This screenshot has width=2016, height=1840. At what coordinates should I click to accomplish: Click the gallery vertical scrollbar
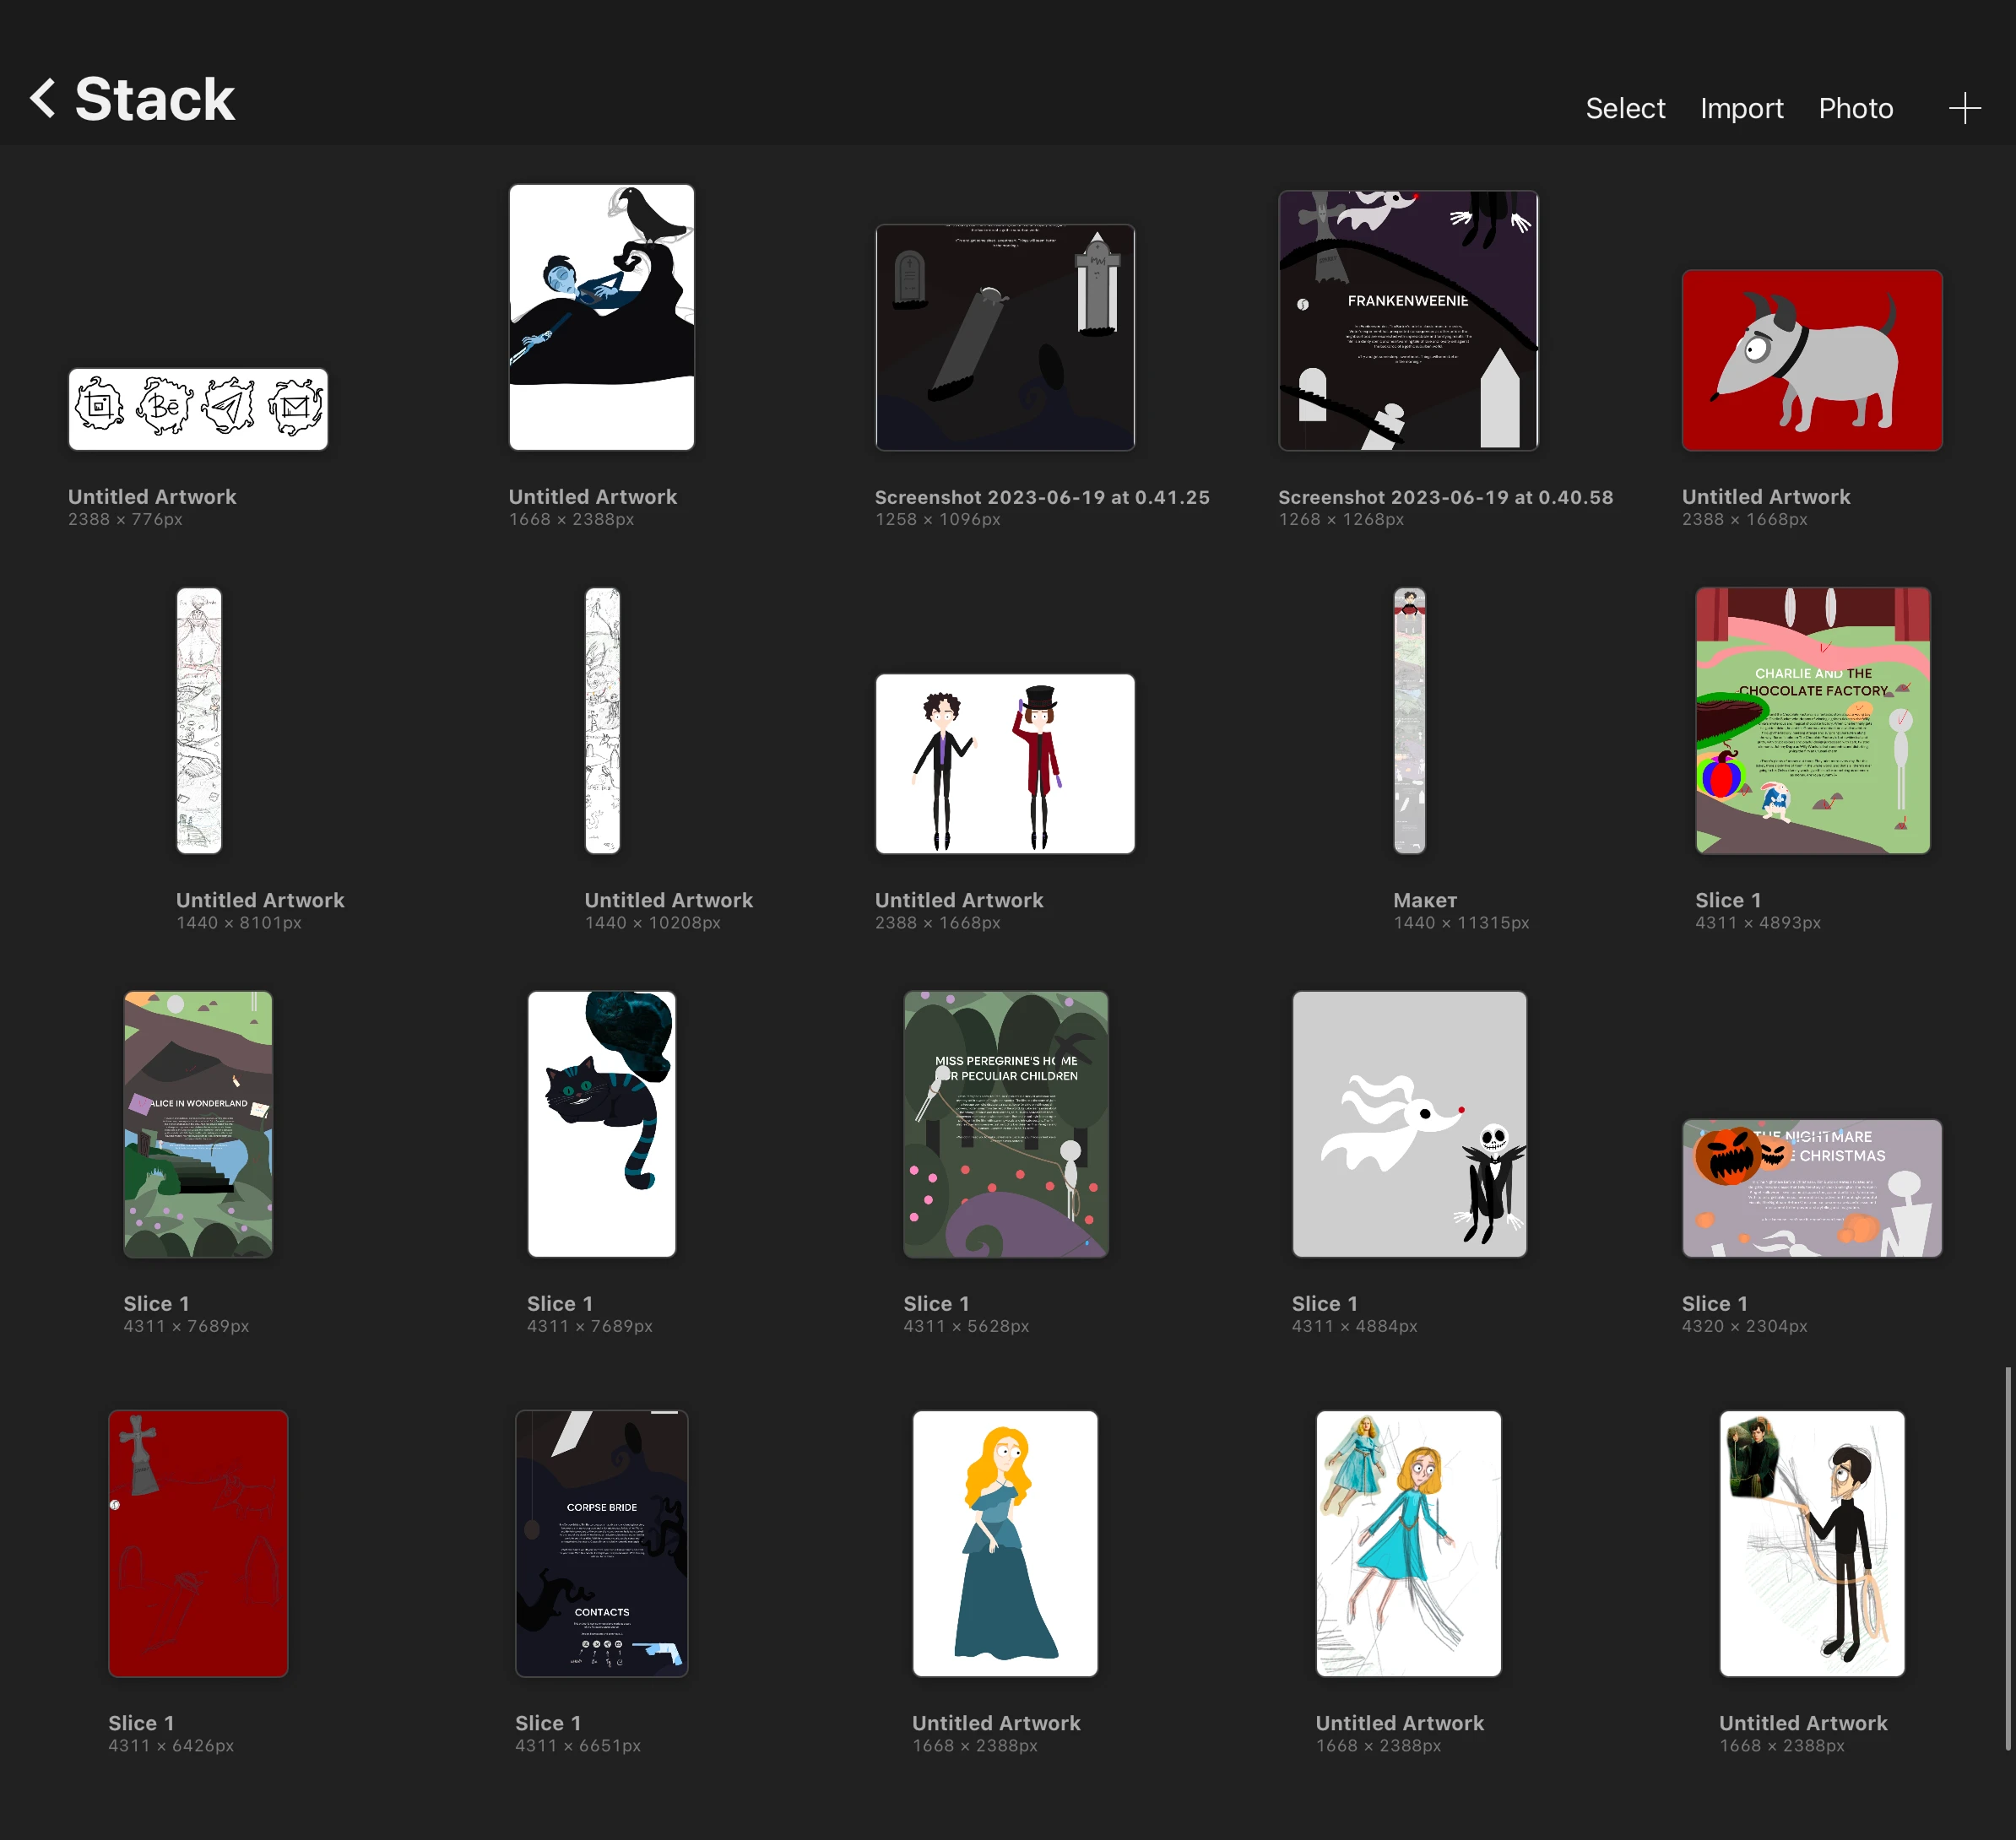(x=2007, y=1558)
